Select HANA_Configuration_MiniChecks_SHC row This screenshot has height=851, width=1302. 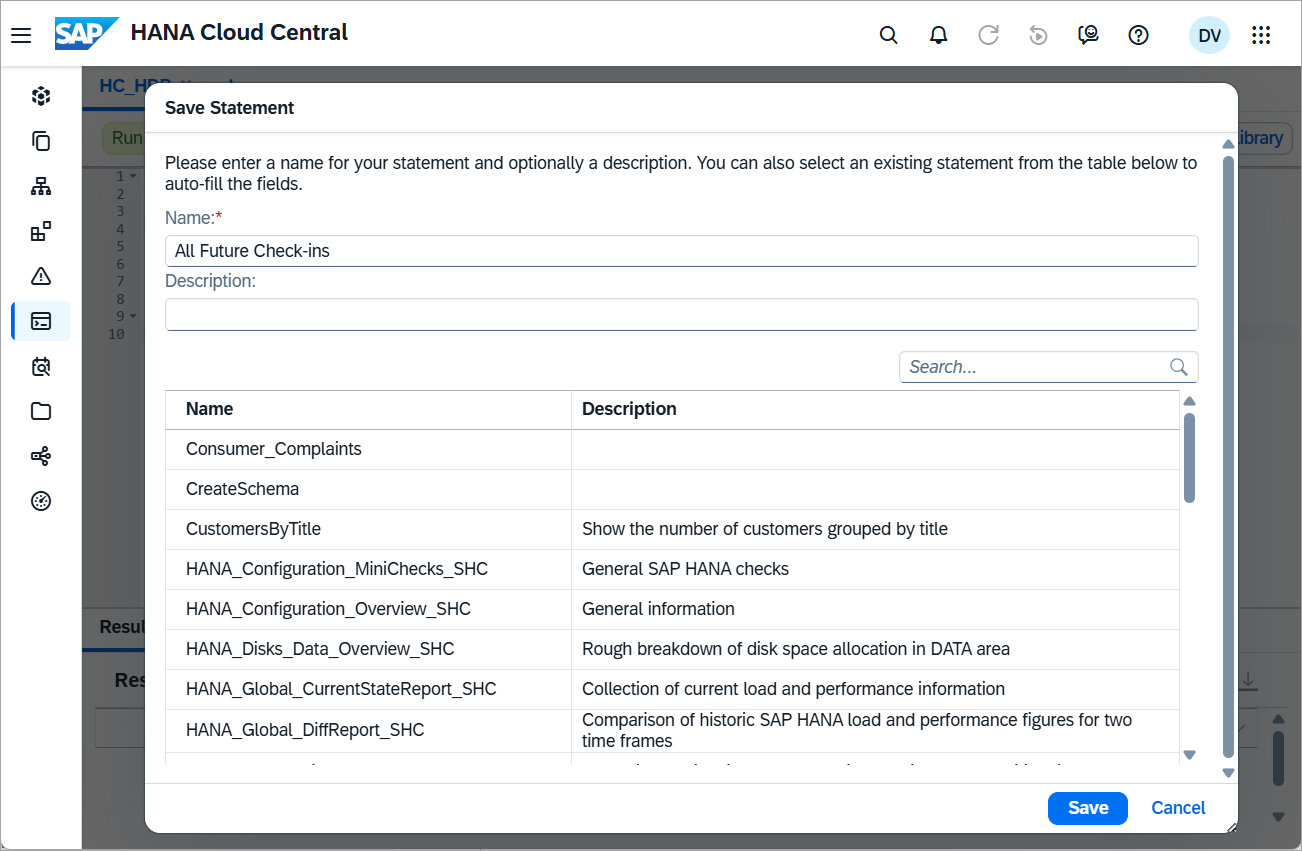(x=672, y=569)
